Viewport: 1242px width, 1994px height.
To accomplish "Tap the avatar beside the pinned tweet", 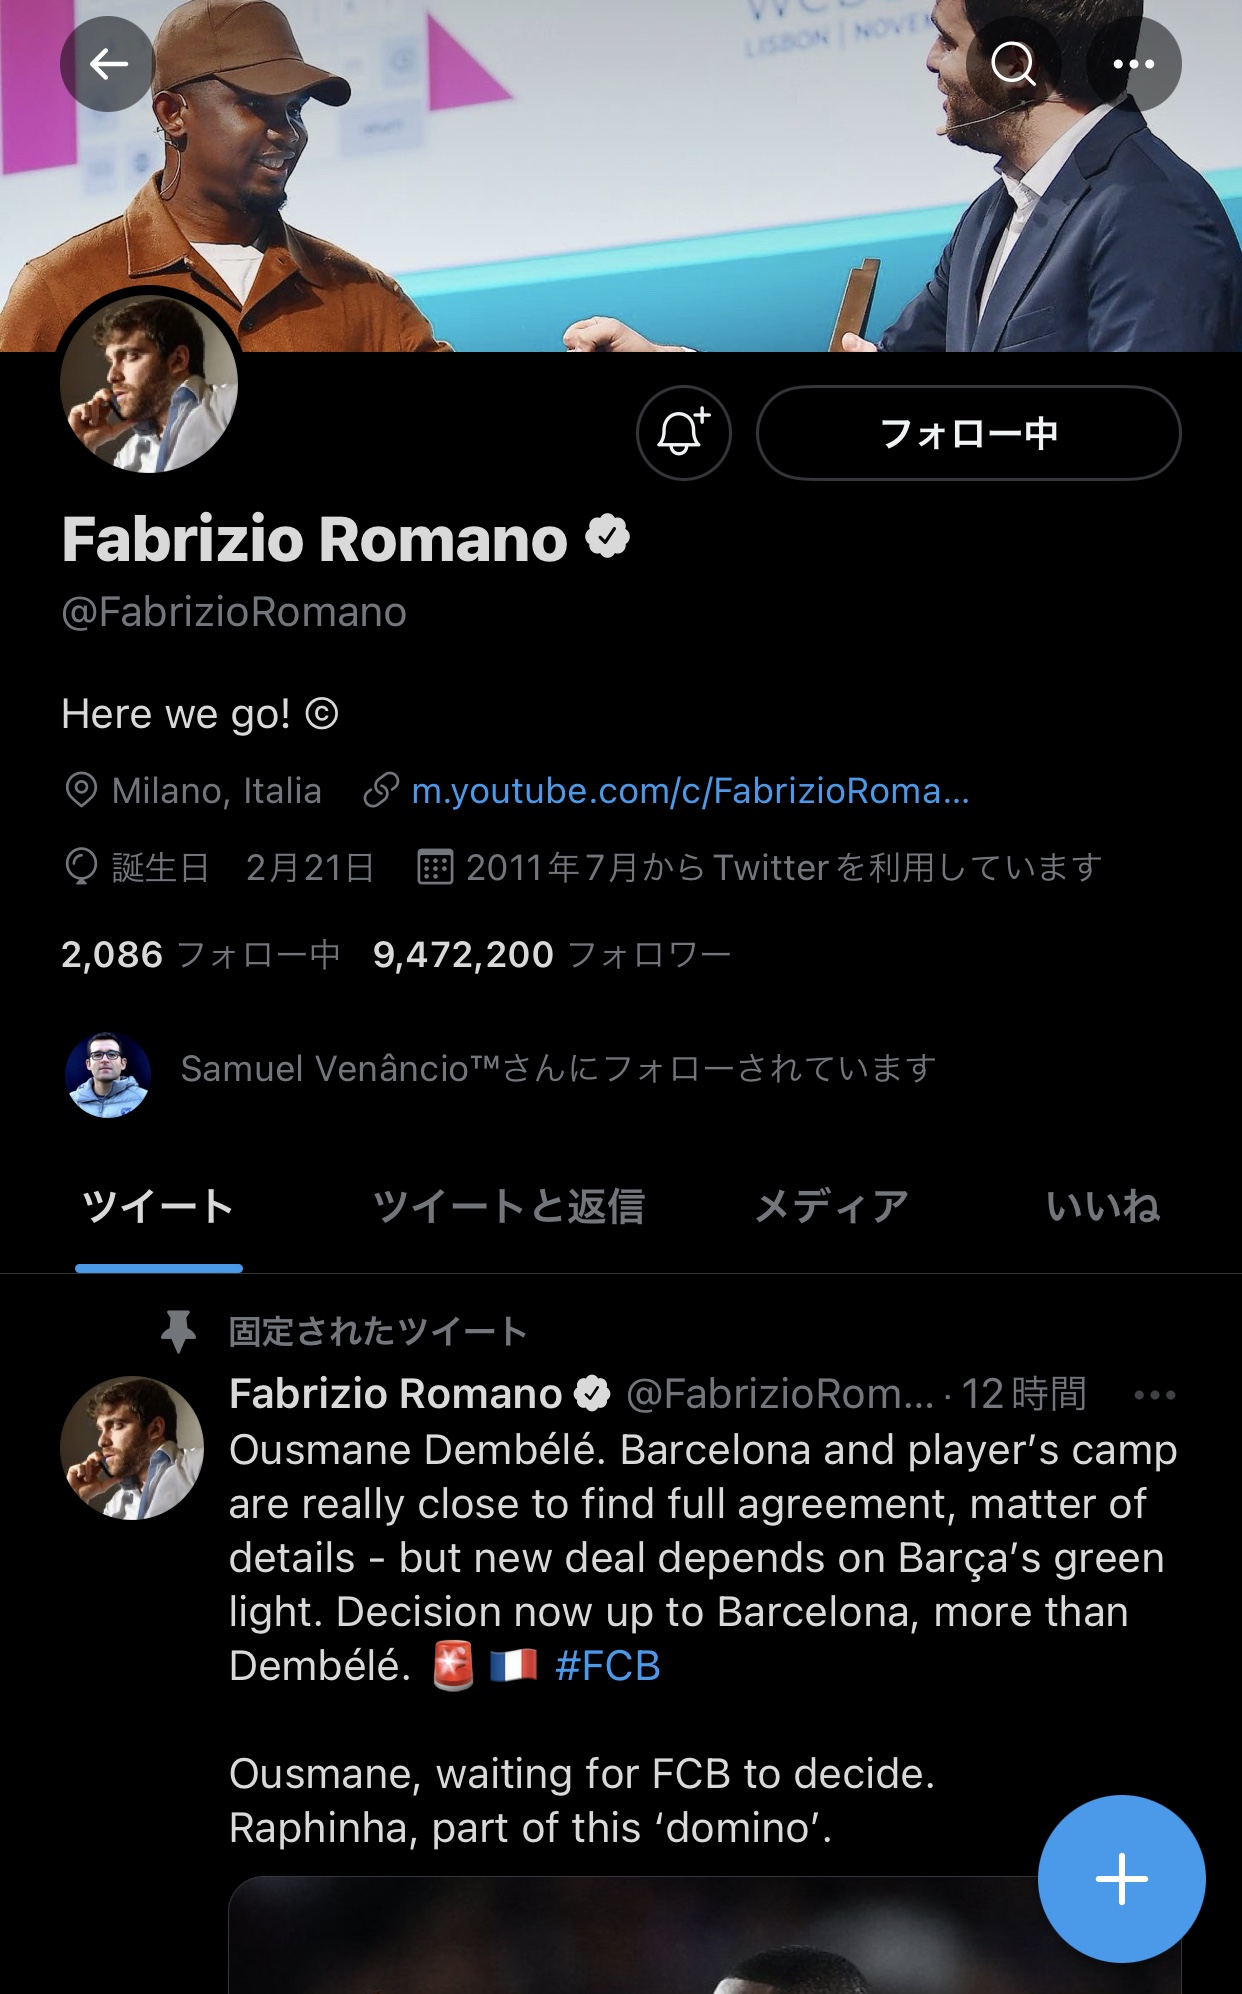I will click(132, 1448).
